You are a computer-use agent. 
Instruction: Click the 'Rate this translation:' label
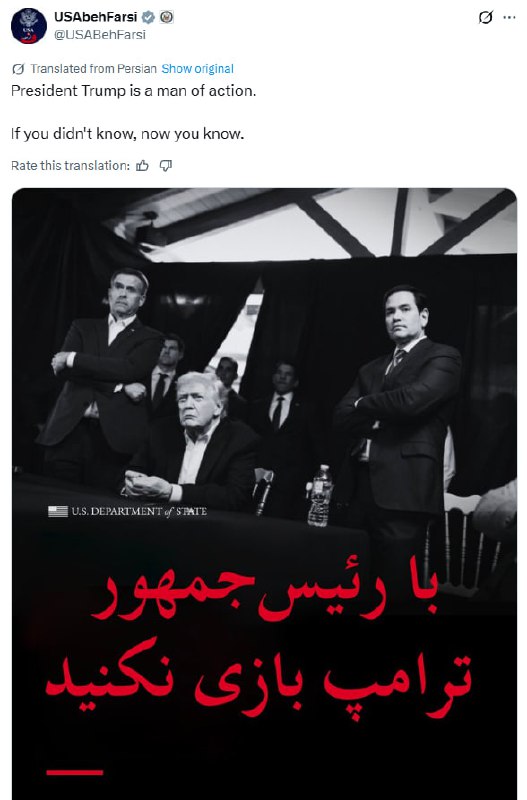coord(70,166)
